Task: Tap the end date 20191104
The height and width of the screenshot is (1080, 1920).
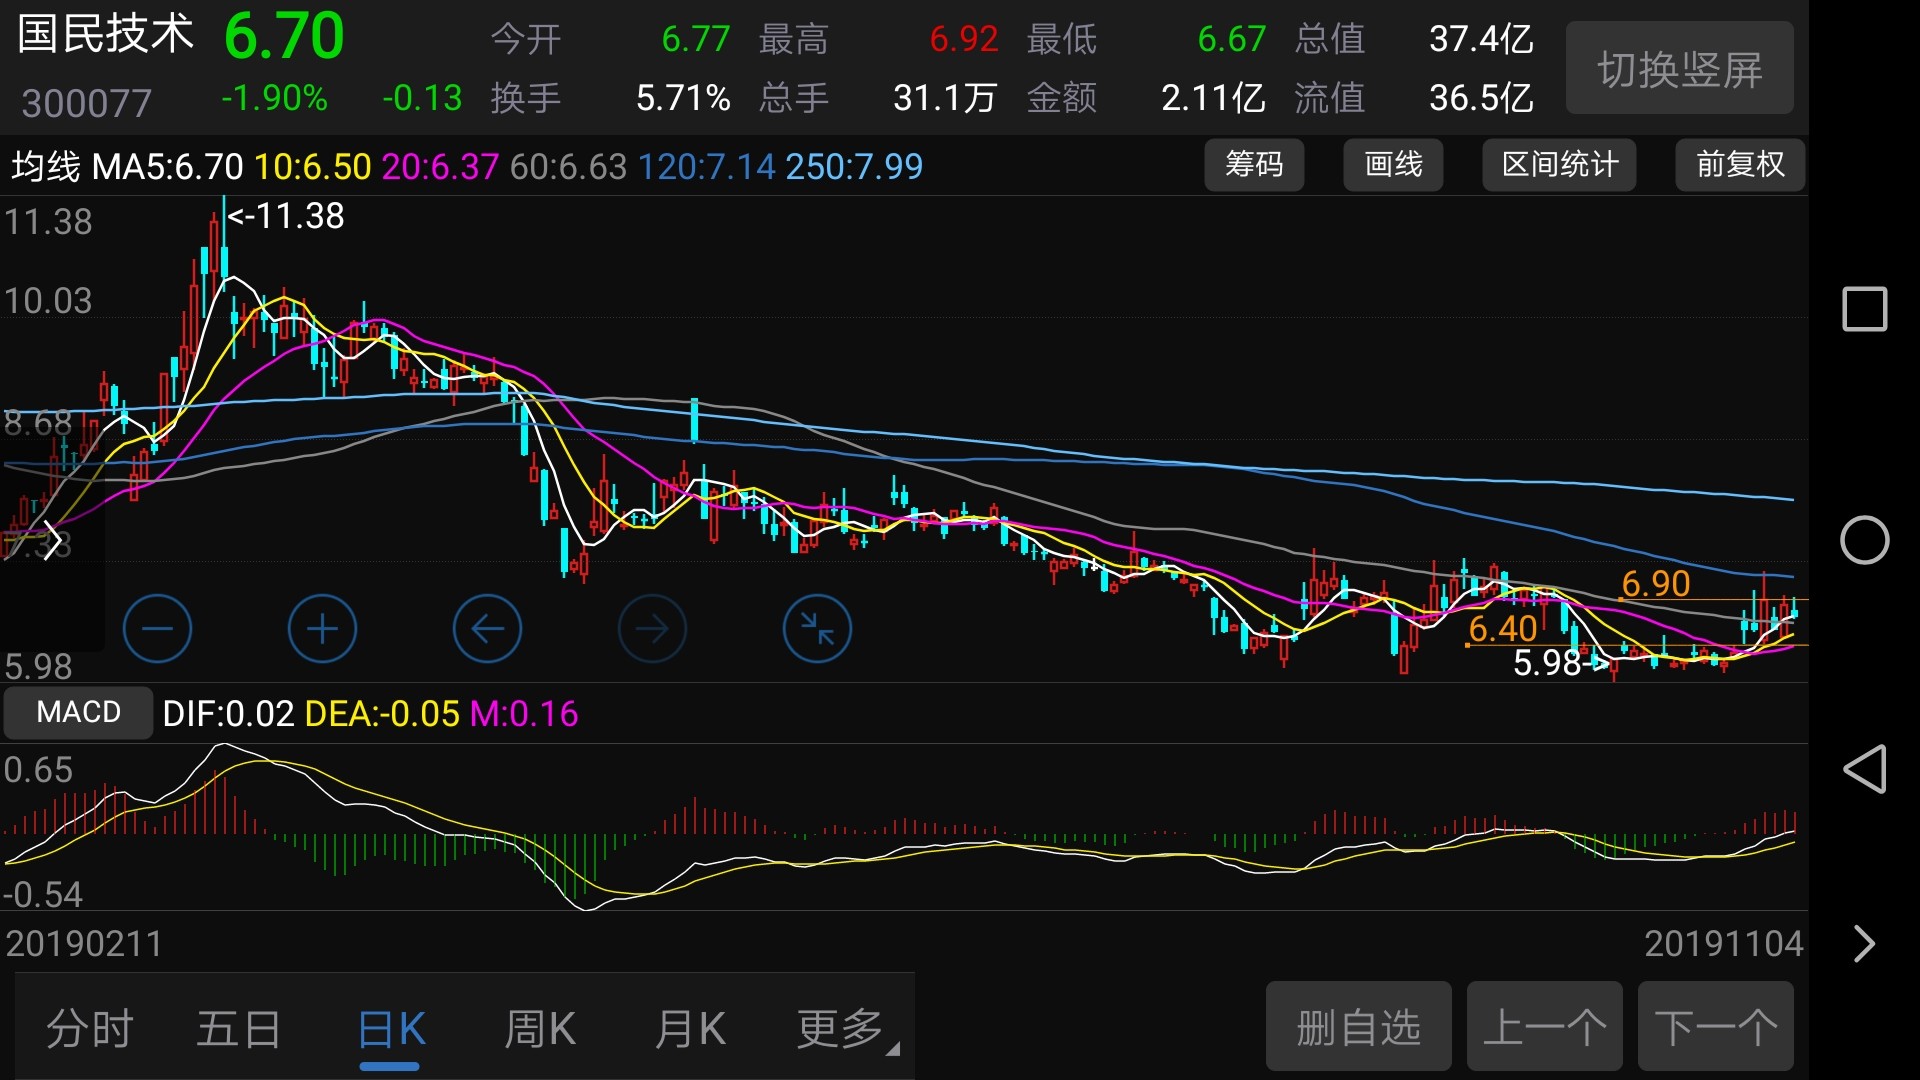Action: [1724, 943]
